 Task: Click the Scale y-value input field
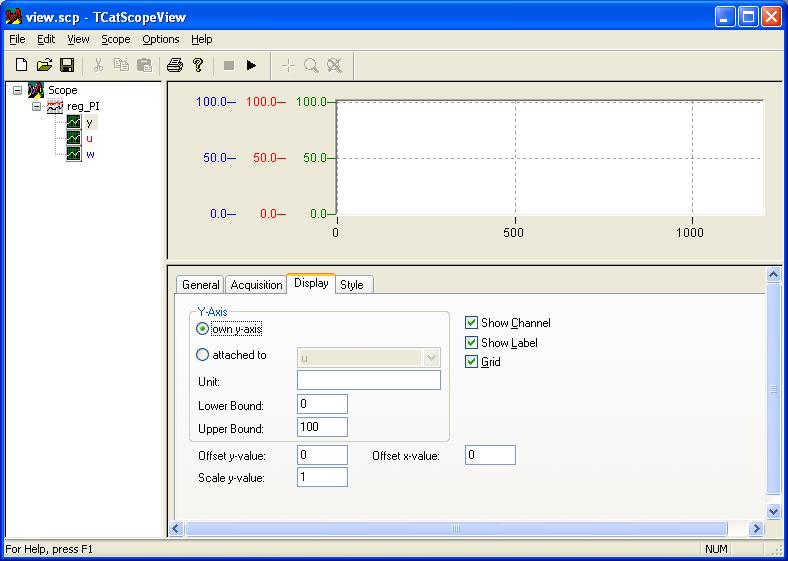pyautogui.click(x=322, y=477)
